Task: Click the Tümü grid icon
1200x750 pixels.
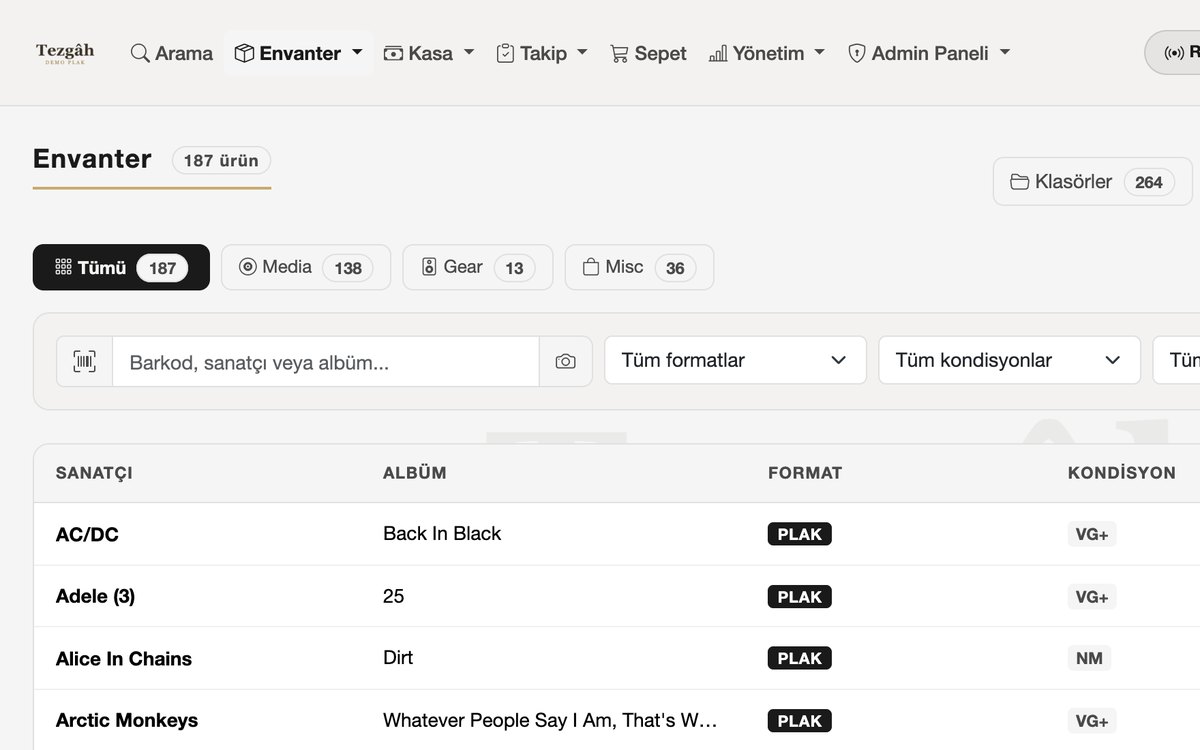Action: tap(63, 267)
